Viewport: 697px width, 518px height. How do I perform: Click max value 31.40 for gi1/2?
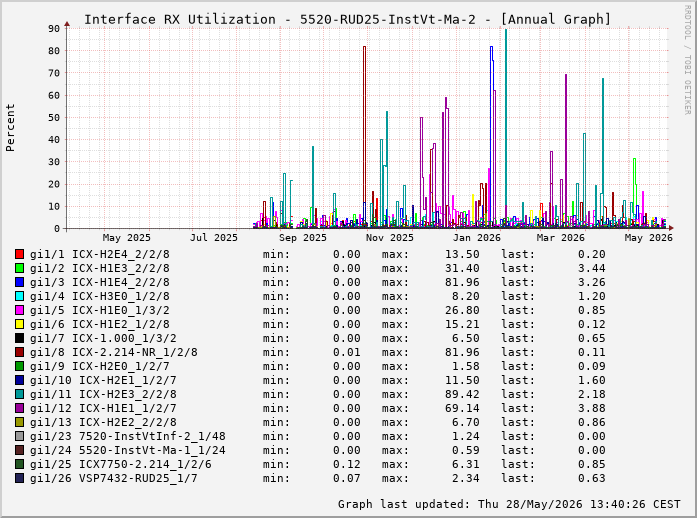click(462, 269)
